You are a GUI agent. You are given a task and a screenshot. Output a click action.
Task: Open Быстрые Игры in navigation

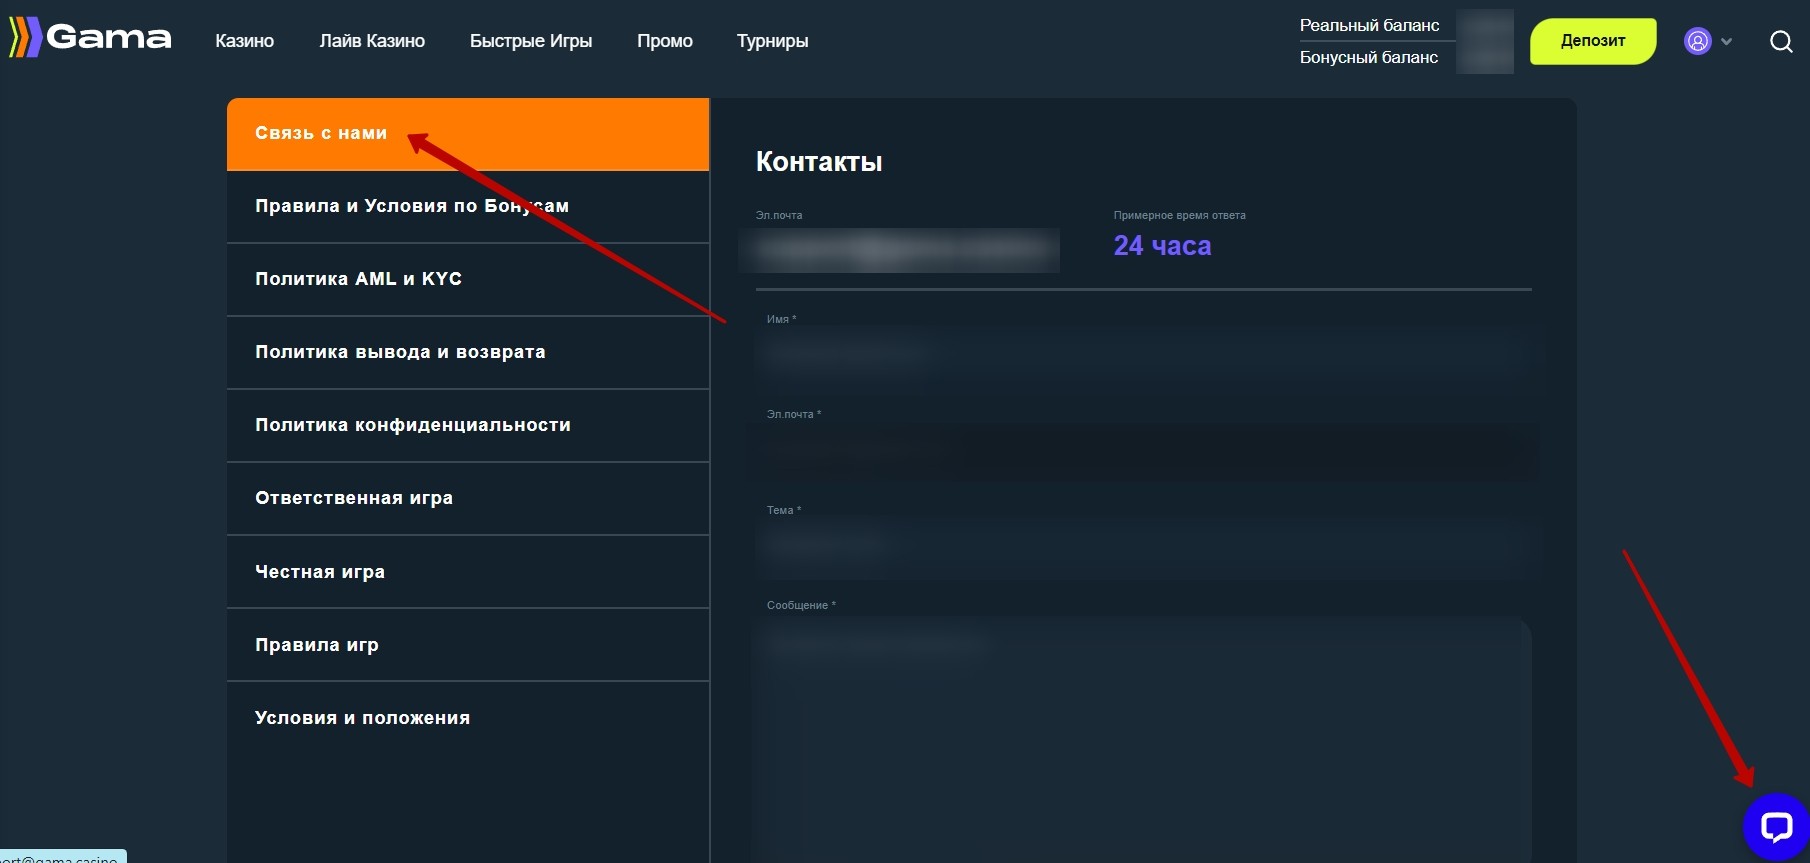coord(530,41)
